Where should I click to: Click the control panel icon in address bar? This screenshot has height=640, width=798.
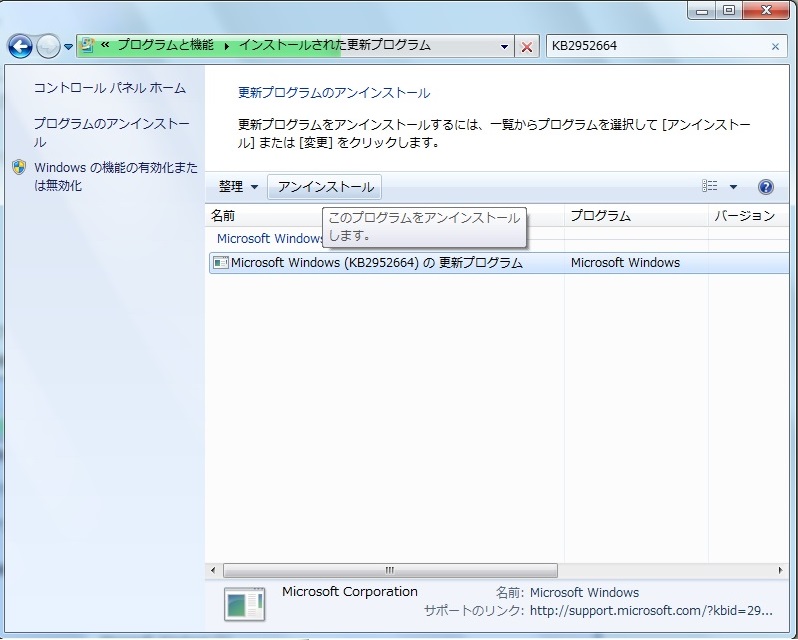click(x=88, y=45)
